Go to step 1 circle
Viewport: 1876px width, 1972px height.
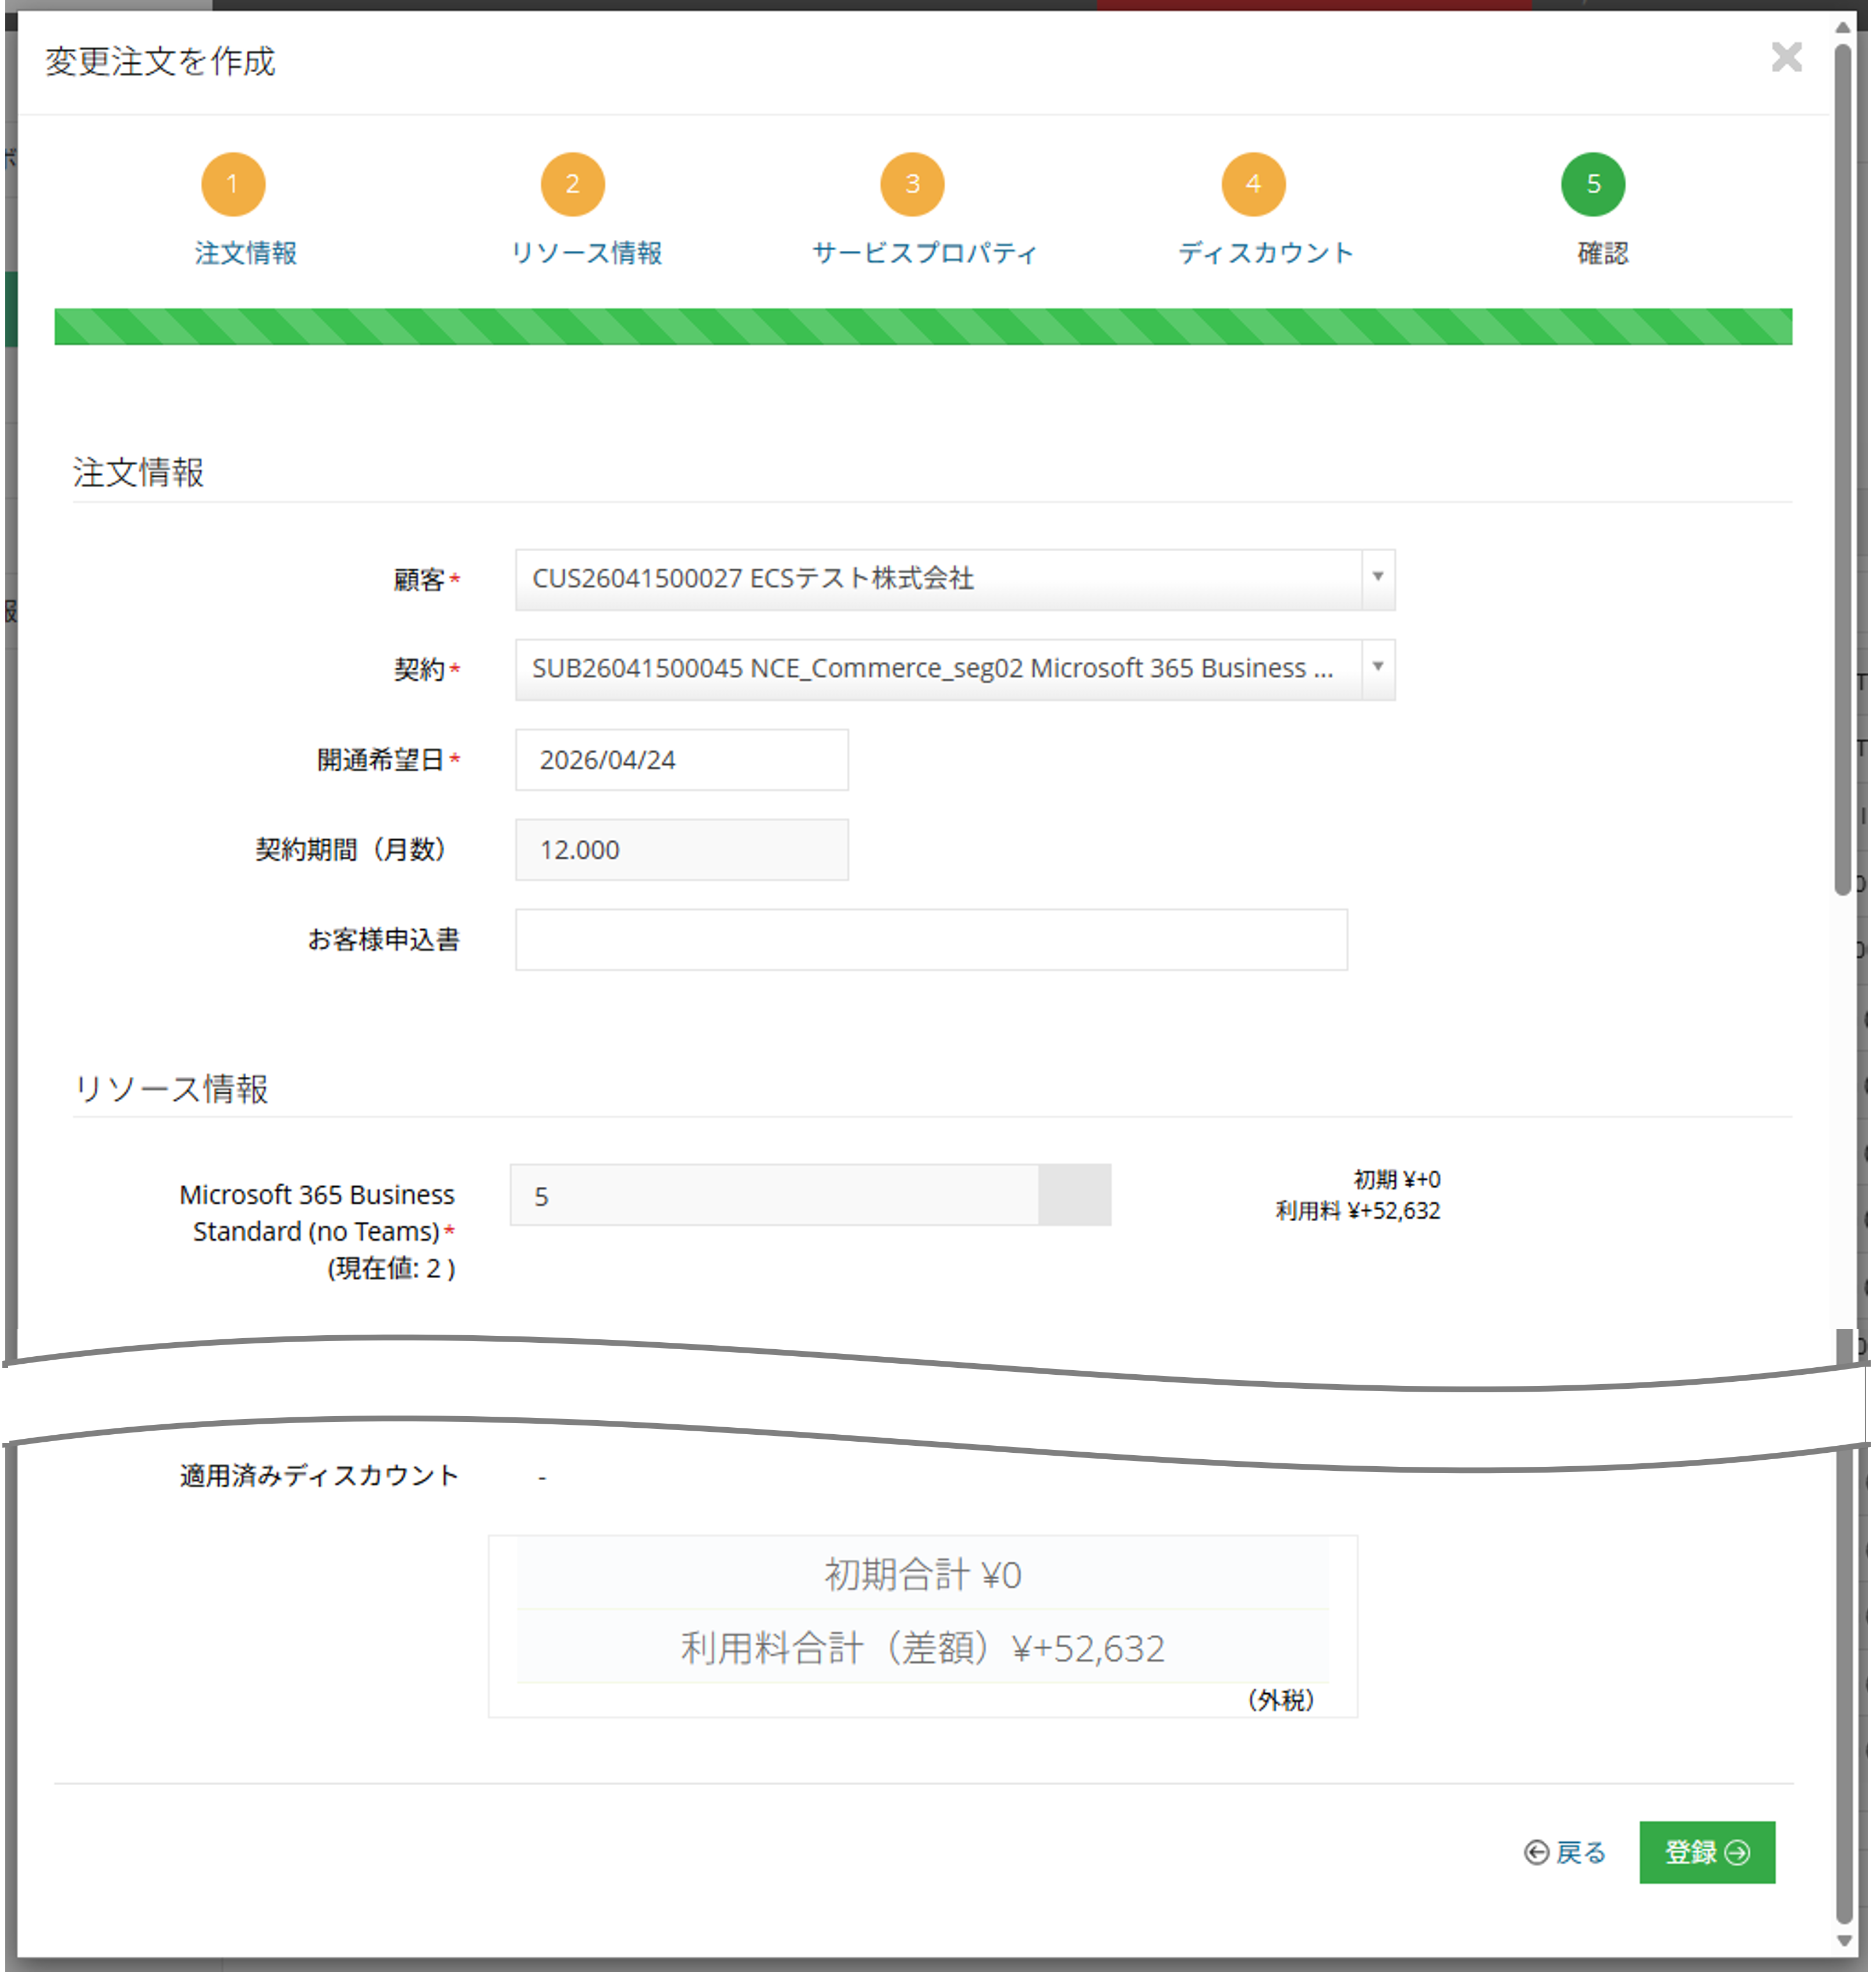click(x=233, y=184)
